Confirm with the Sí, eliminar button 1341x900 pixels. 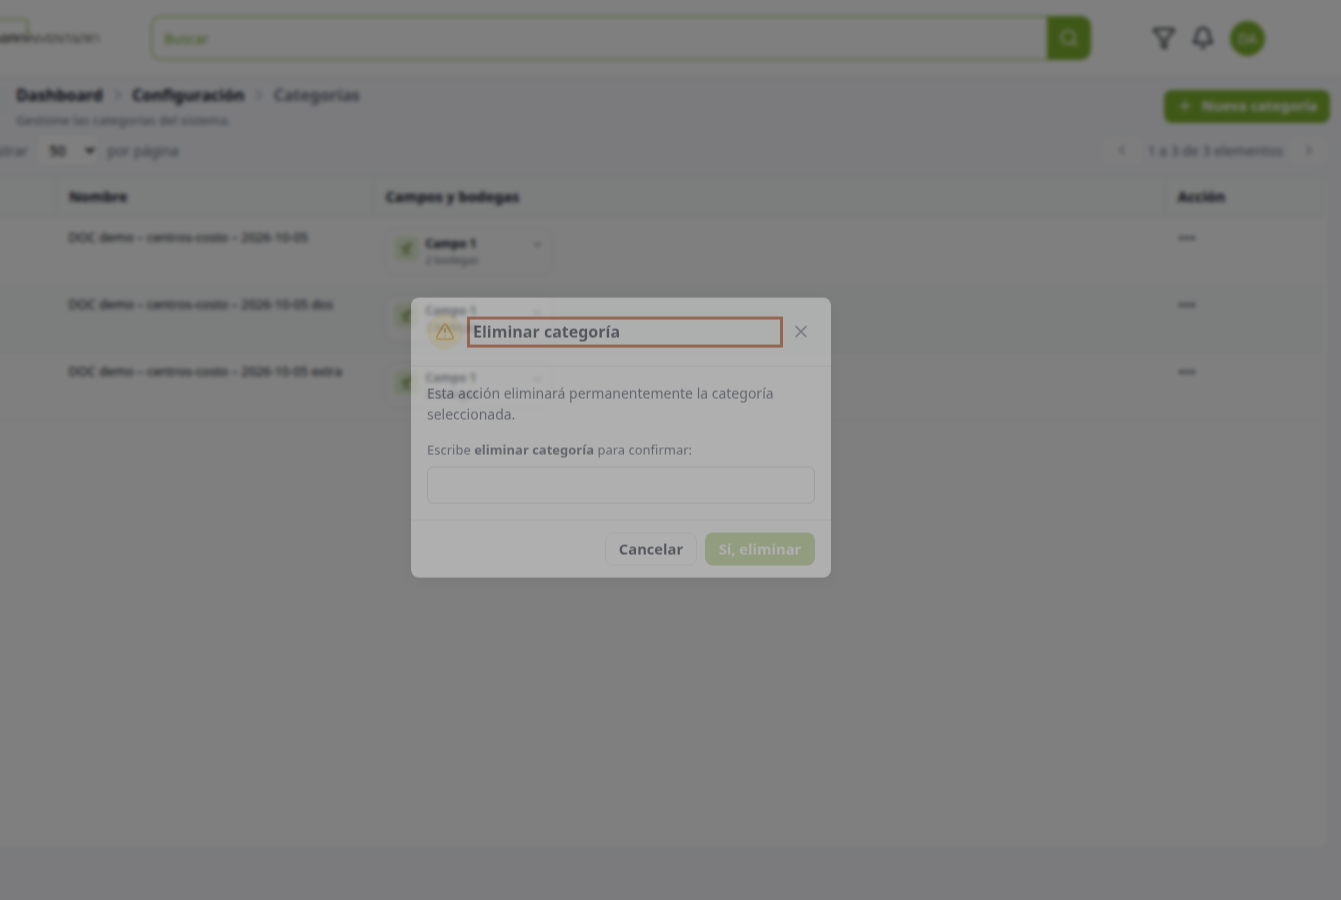759,549
